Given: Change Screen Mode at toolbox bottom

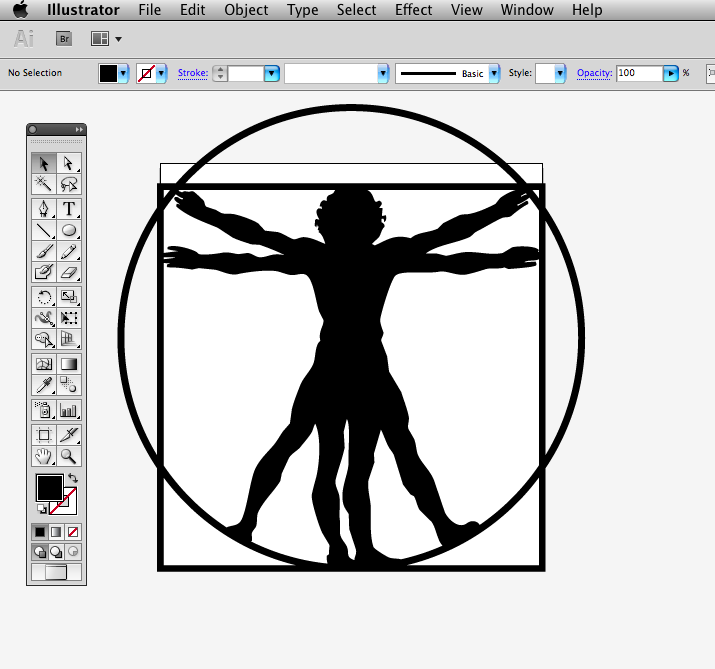Looking at the screenshot, I should click(56, 572).
